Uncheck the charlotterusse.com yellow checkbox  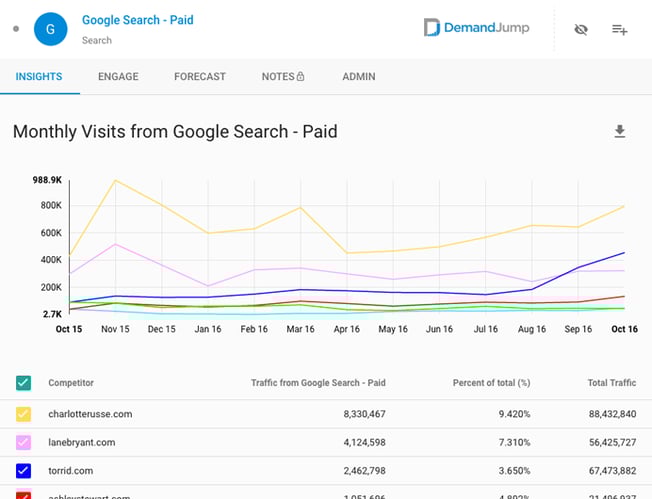tap(23, 414)
